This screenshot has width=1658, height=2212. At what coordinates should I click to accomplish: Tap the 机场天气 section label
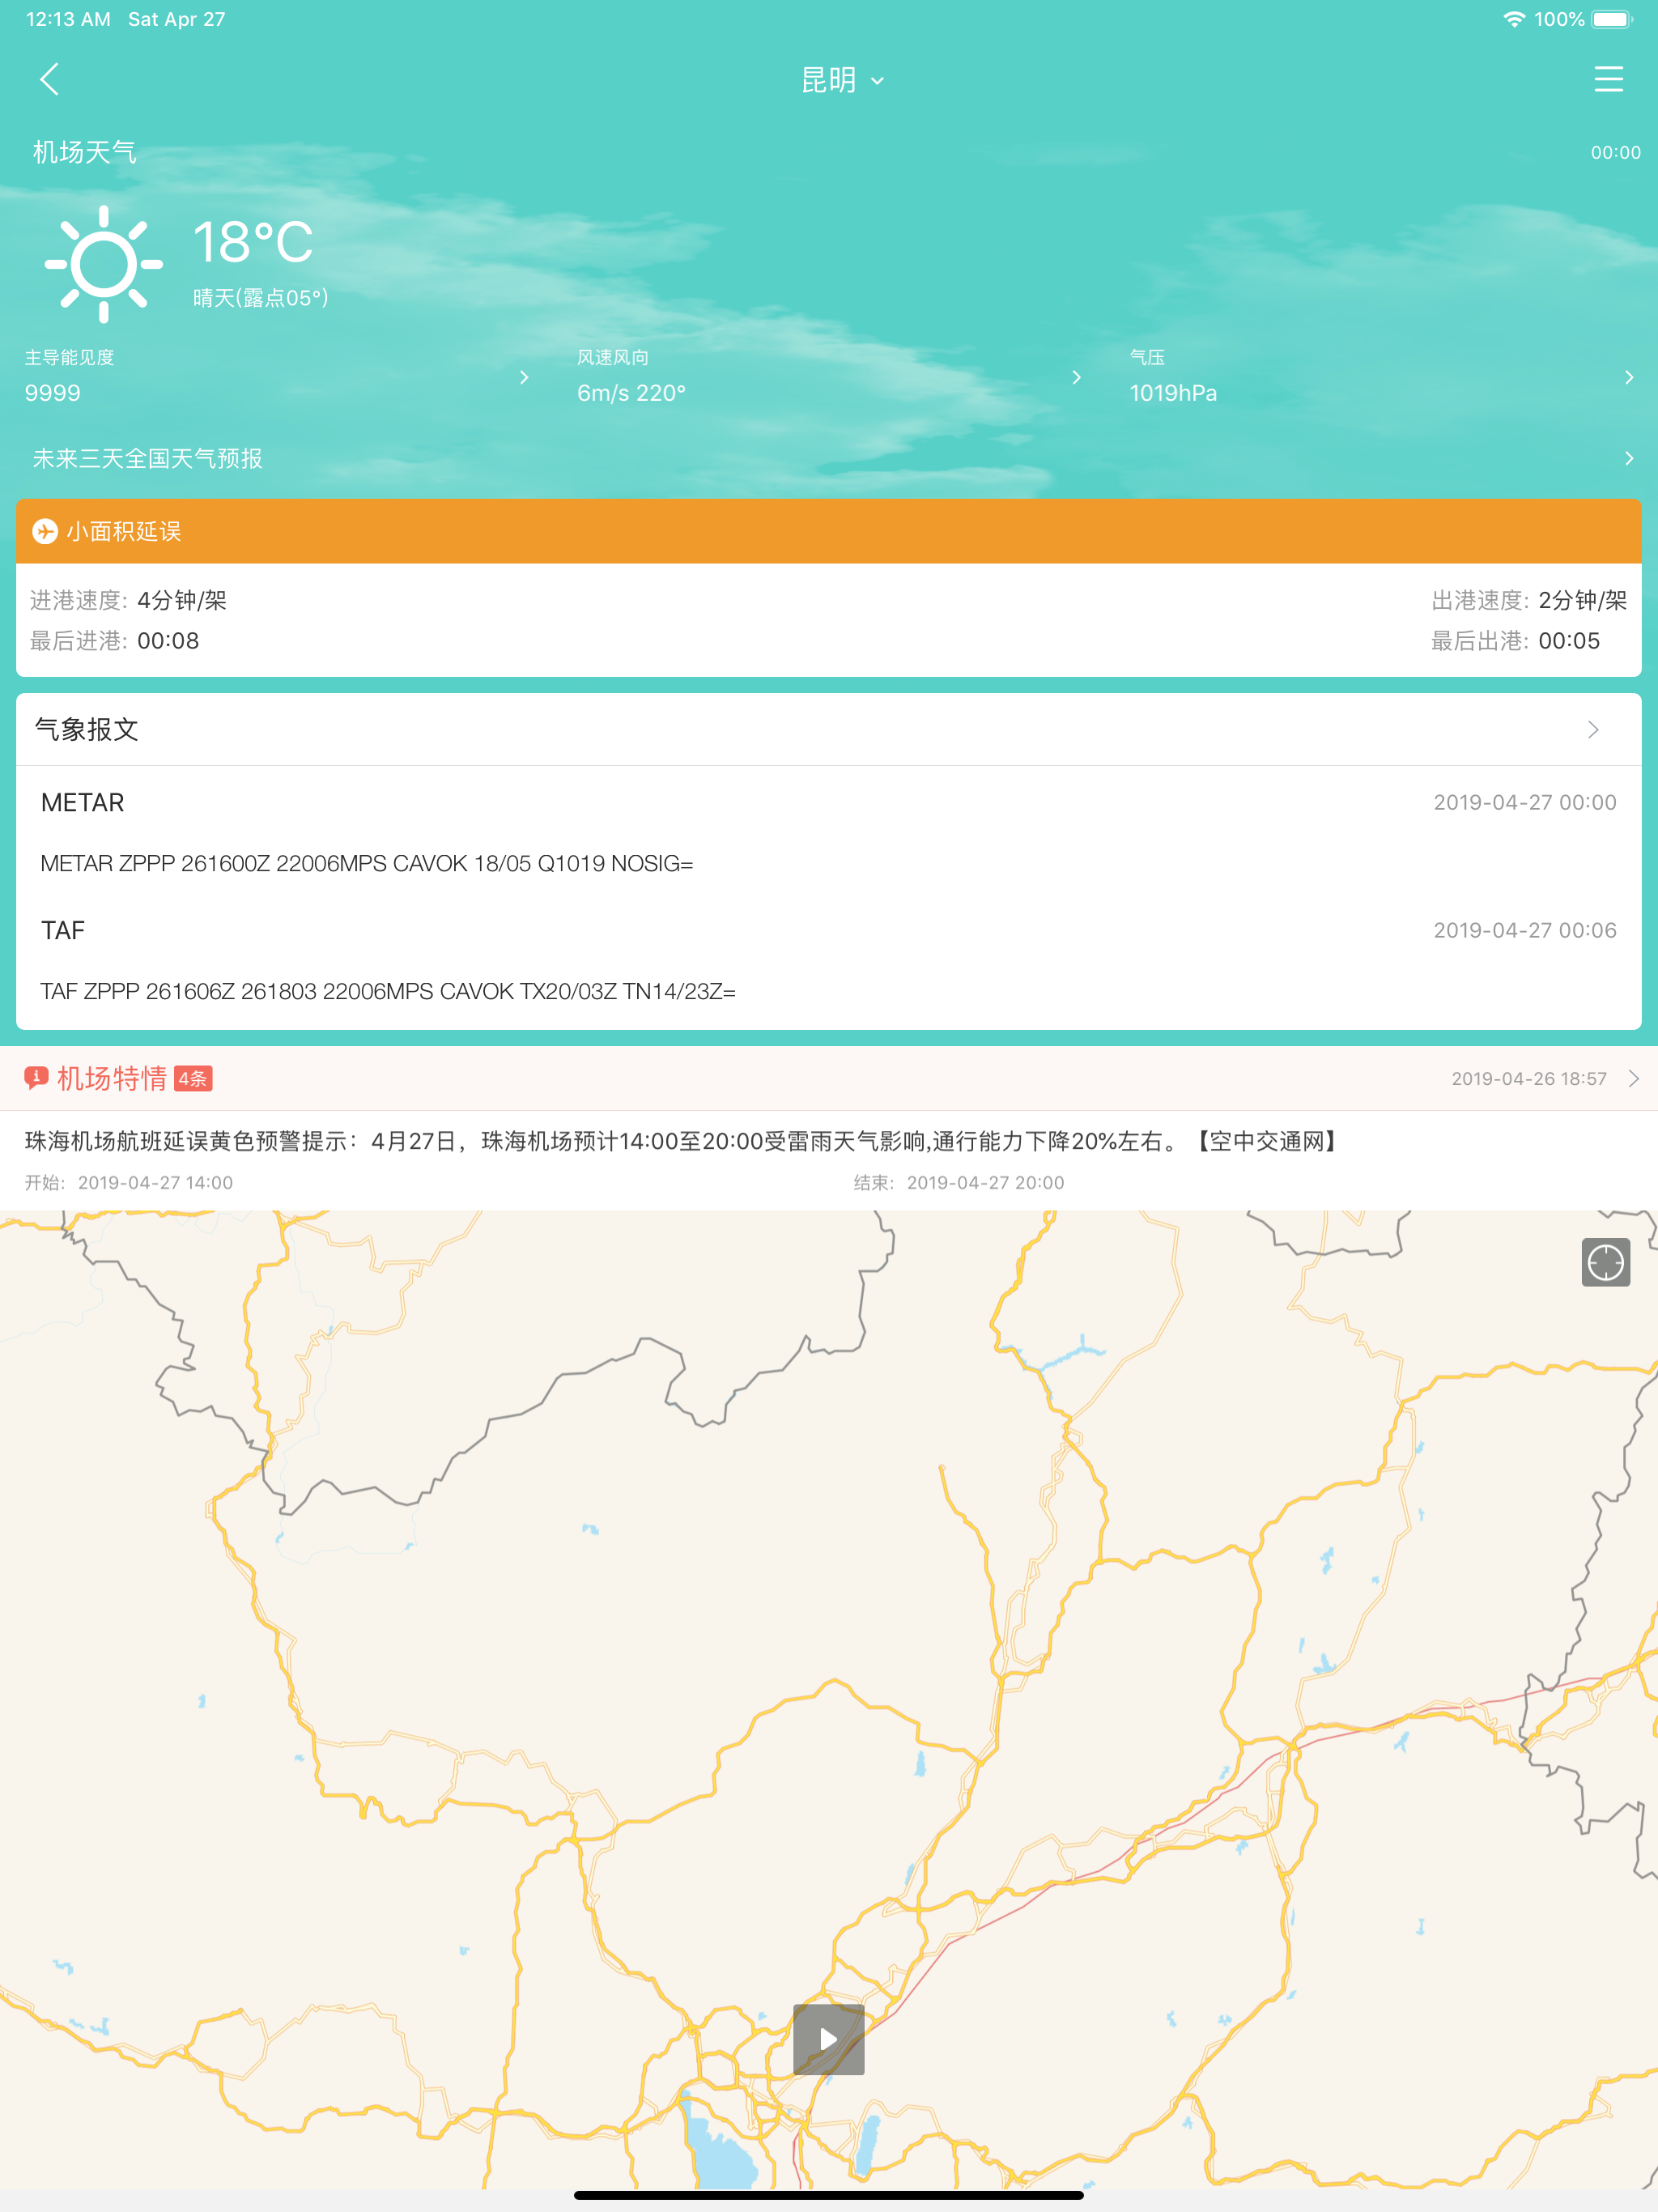tap(84, 152)
